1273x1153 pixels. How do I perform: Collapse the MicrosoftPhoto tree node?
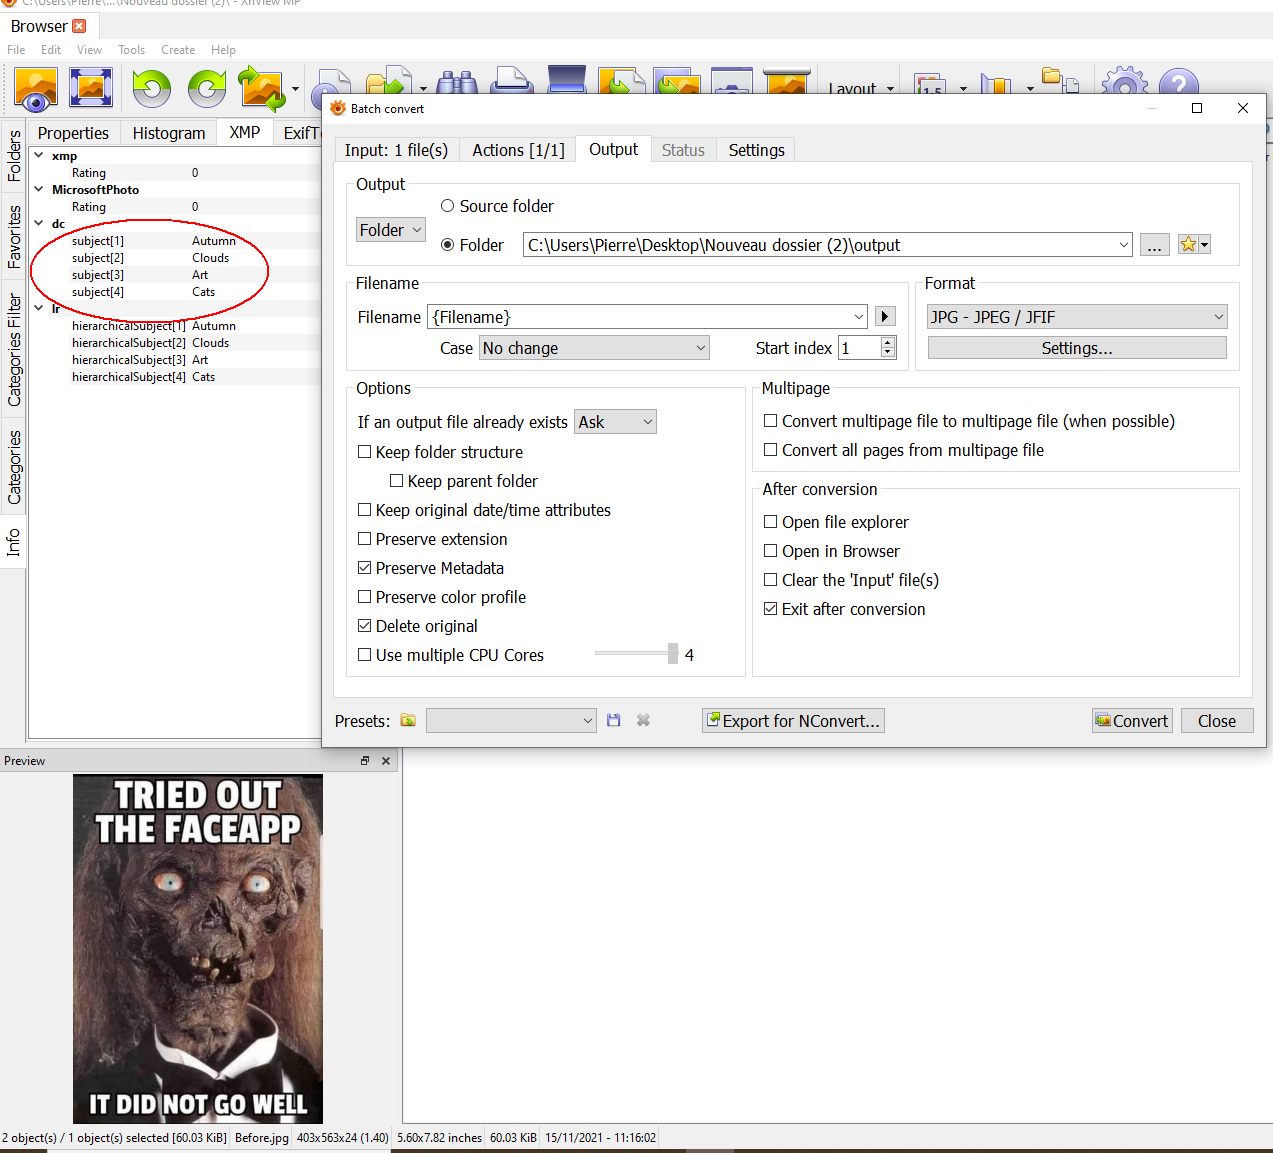pyautogui.click(x=39, y=189)
